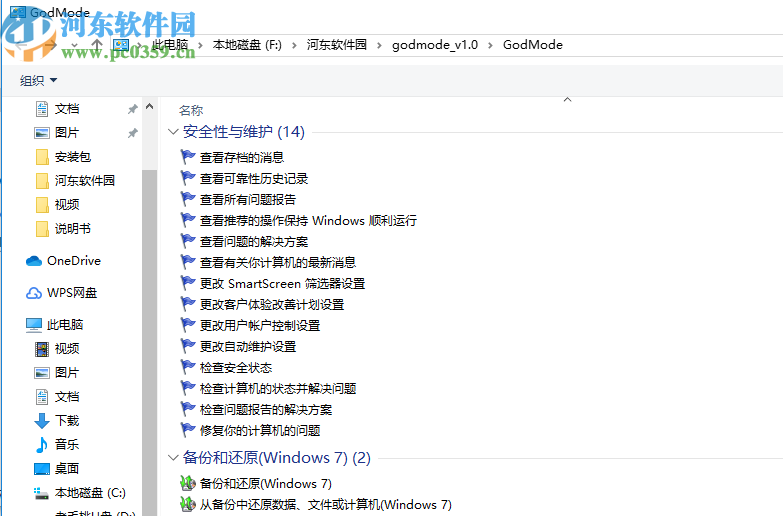The height and width of the screenshot is (516, 783).
Task: Collapse the 安全性与维护 (14) group
Action: tap(173, 132)
